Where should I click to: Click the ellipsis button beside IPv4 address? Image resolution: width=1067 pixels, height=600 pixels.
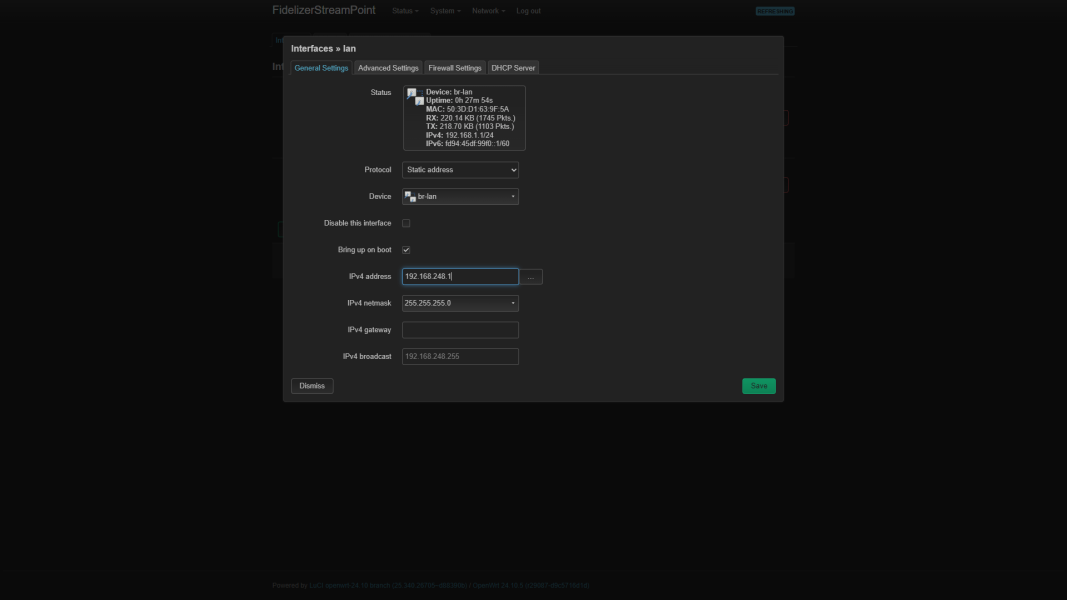pyautogui.click(x=531, y=277)
